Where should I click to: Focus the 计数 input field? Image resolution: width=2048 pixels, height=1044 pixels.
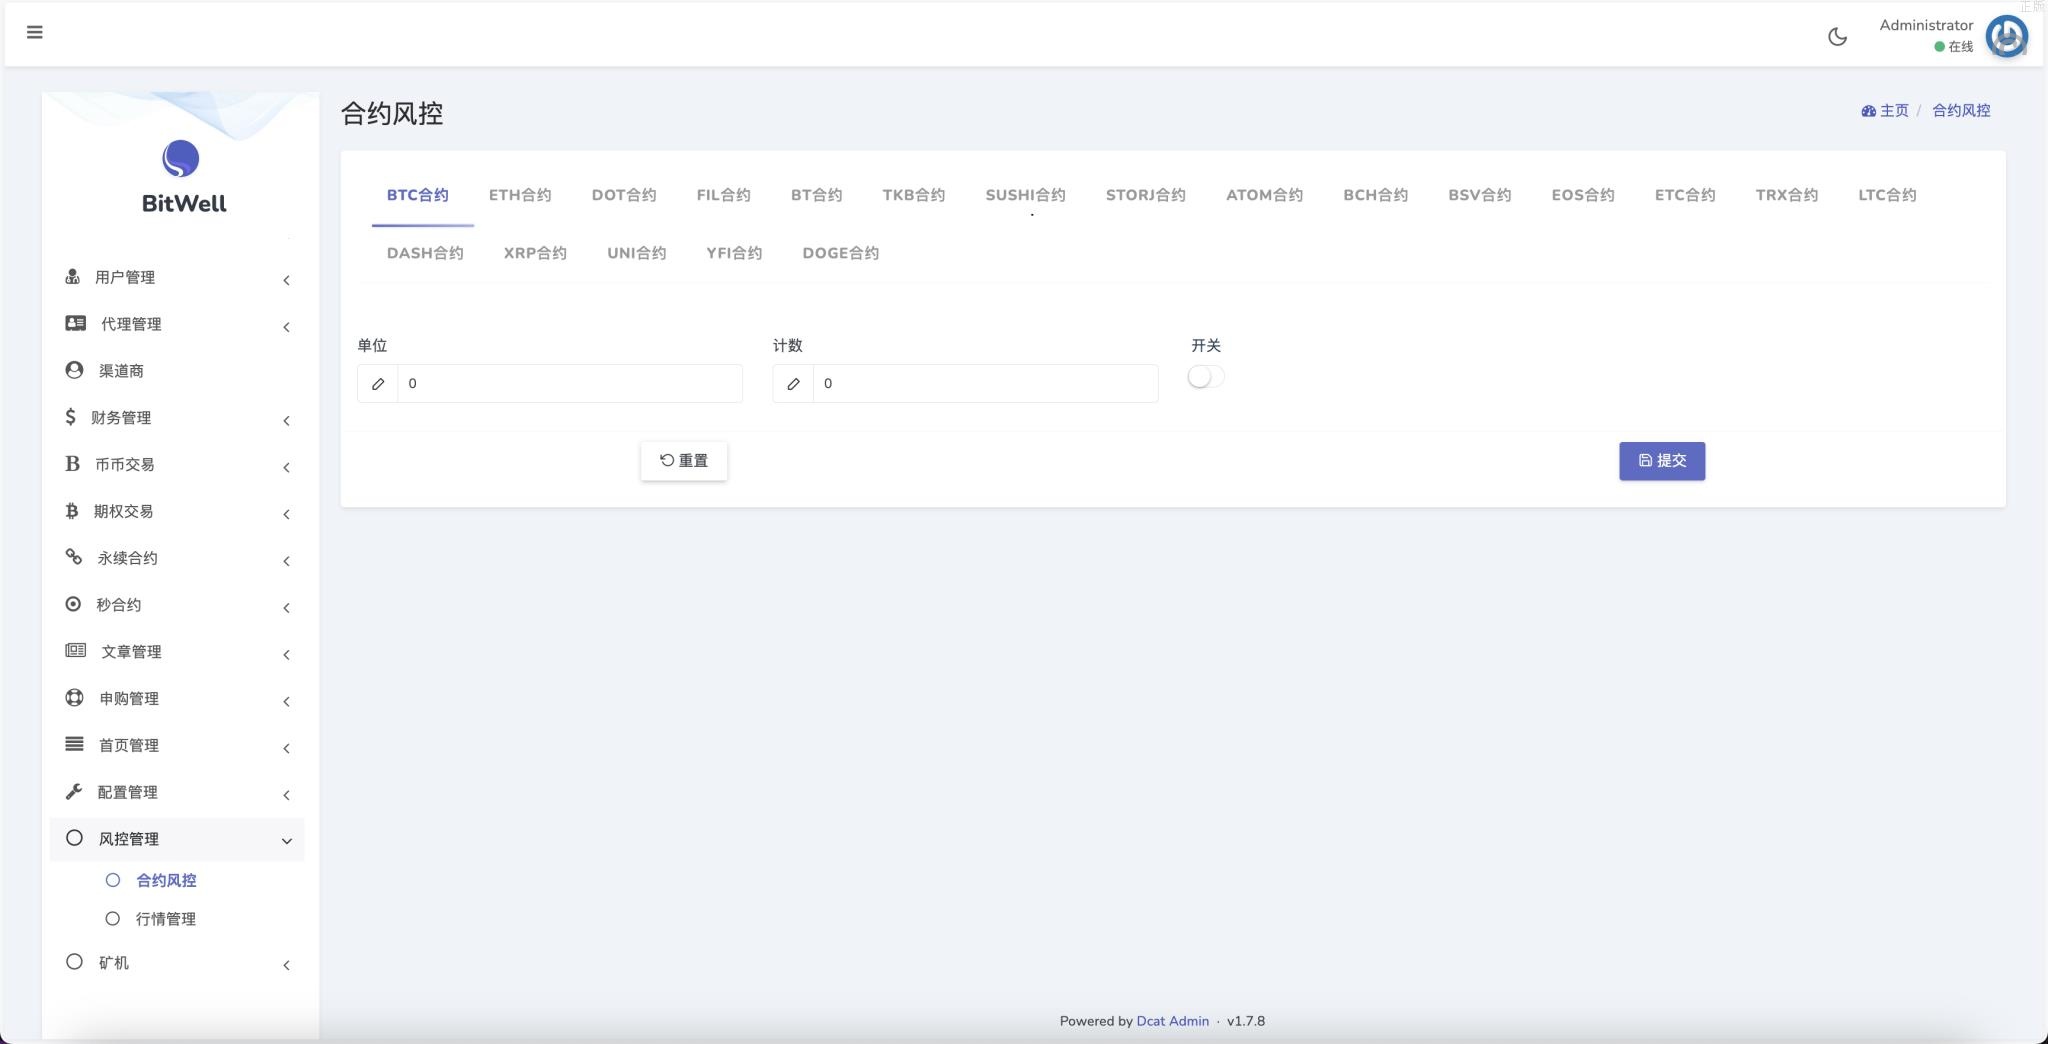[984, 384]
